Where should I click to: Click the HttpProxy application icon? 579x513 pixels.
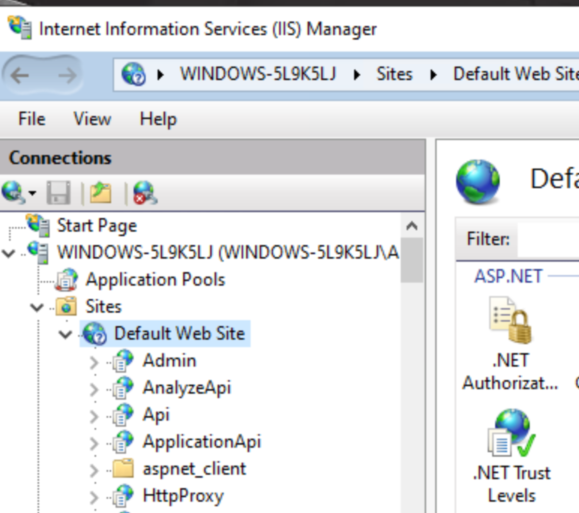coord(123,496)
